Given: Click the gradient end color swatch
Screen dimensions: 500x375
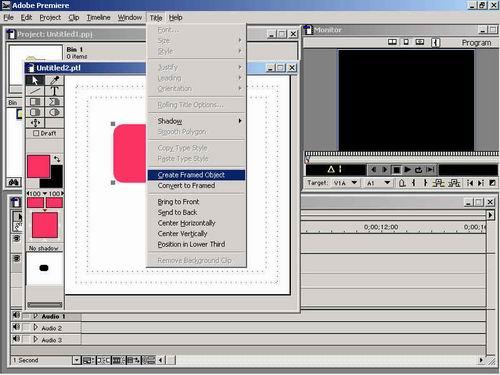Looking at the screenshot, I should pyautogui.click(x=55, y=202).
